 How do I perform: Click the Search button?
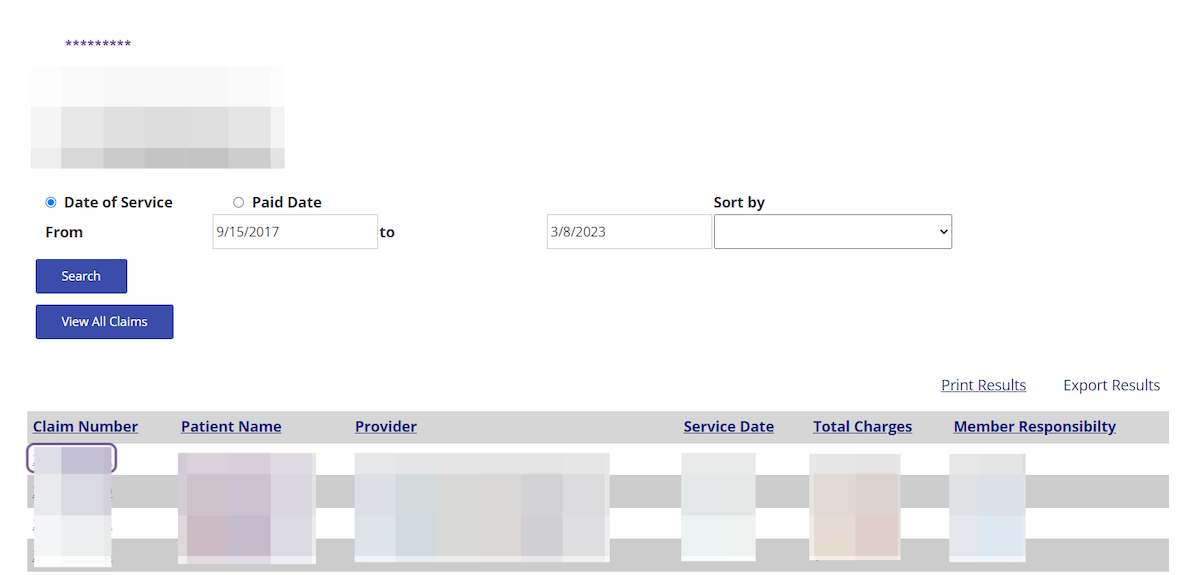click(x=81, y=276)
